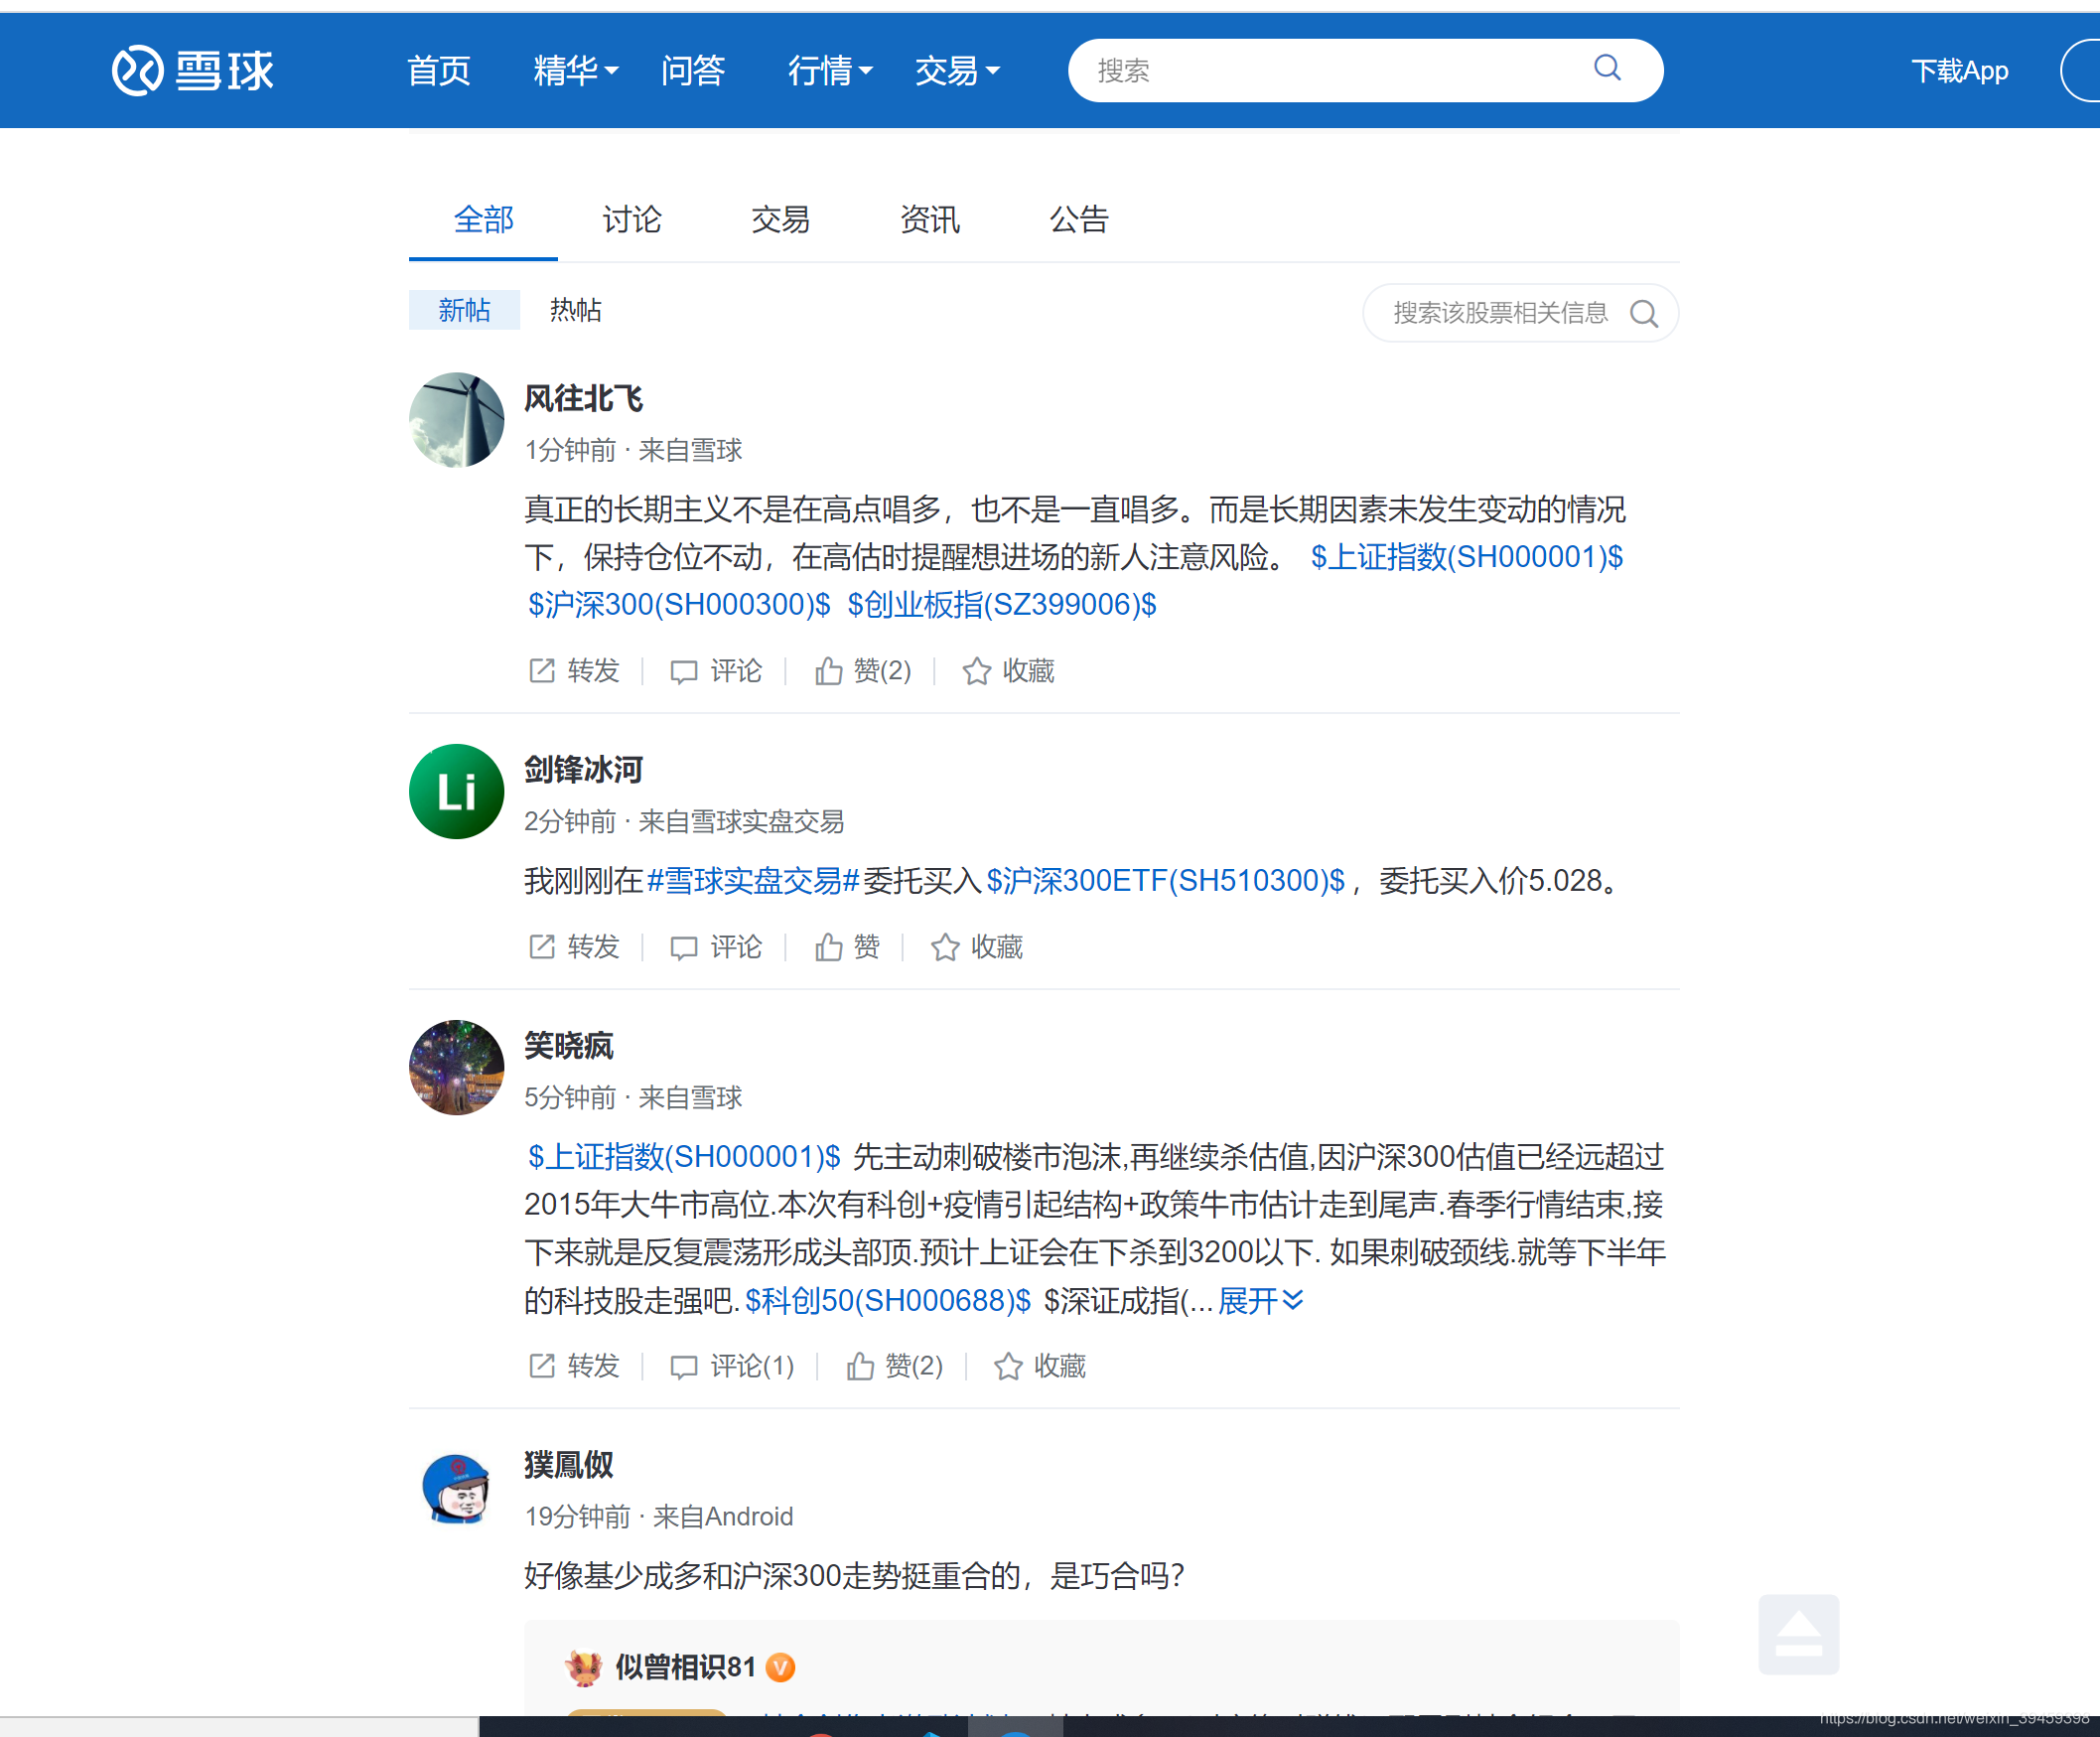Switch to the 公告 tab
Viewport: 2100px width, 1737px height.
(1078, 219)
